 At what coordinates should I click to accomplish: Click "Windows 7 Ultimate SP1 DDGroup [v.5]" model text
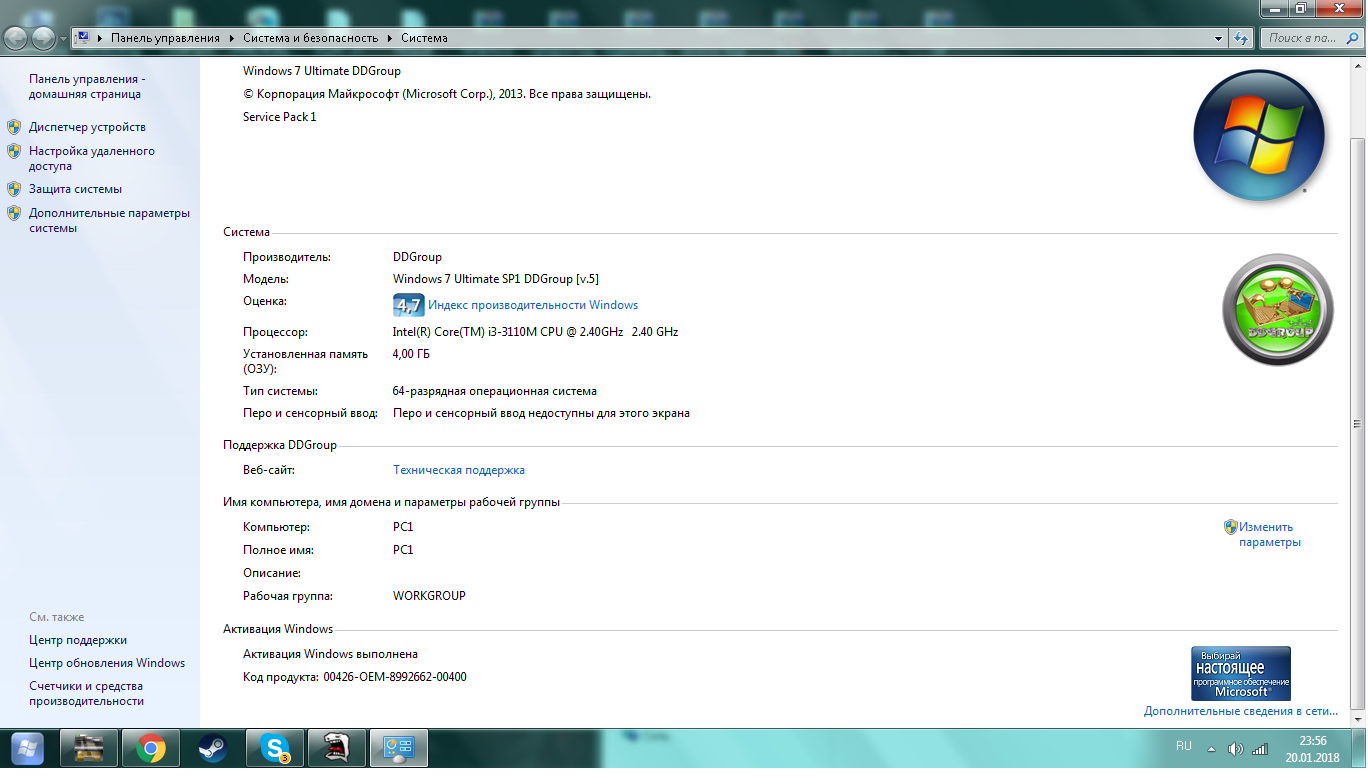point(496,279)
